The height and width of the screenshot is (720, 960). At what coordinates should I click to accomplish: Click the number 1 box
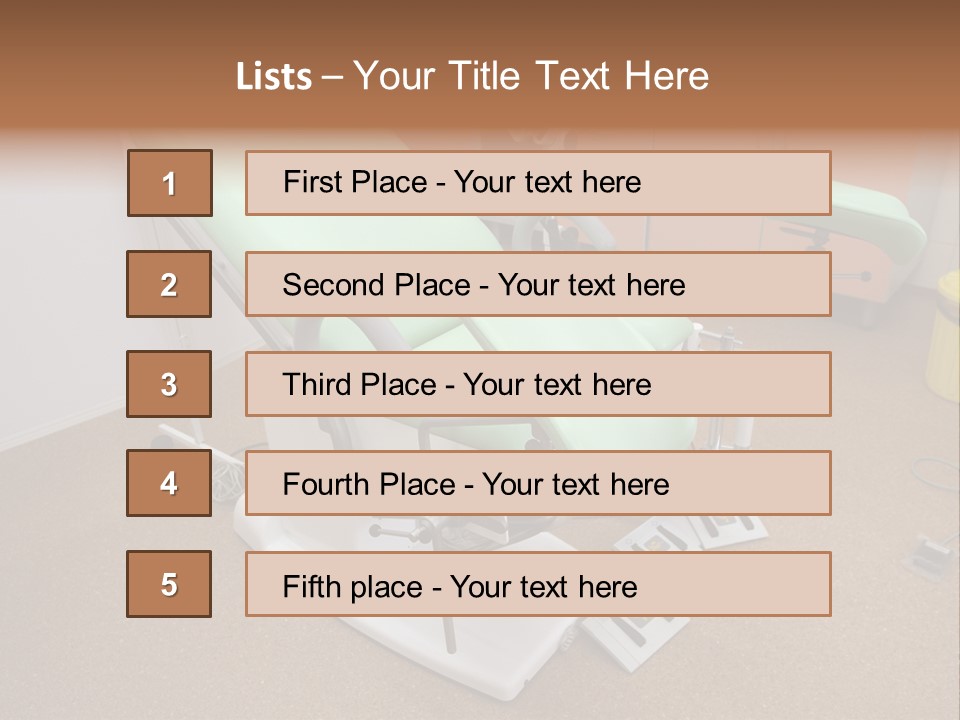pyautogui.click(x=170, y=183)
